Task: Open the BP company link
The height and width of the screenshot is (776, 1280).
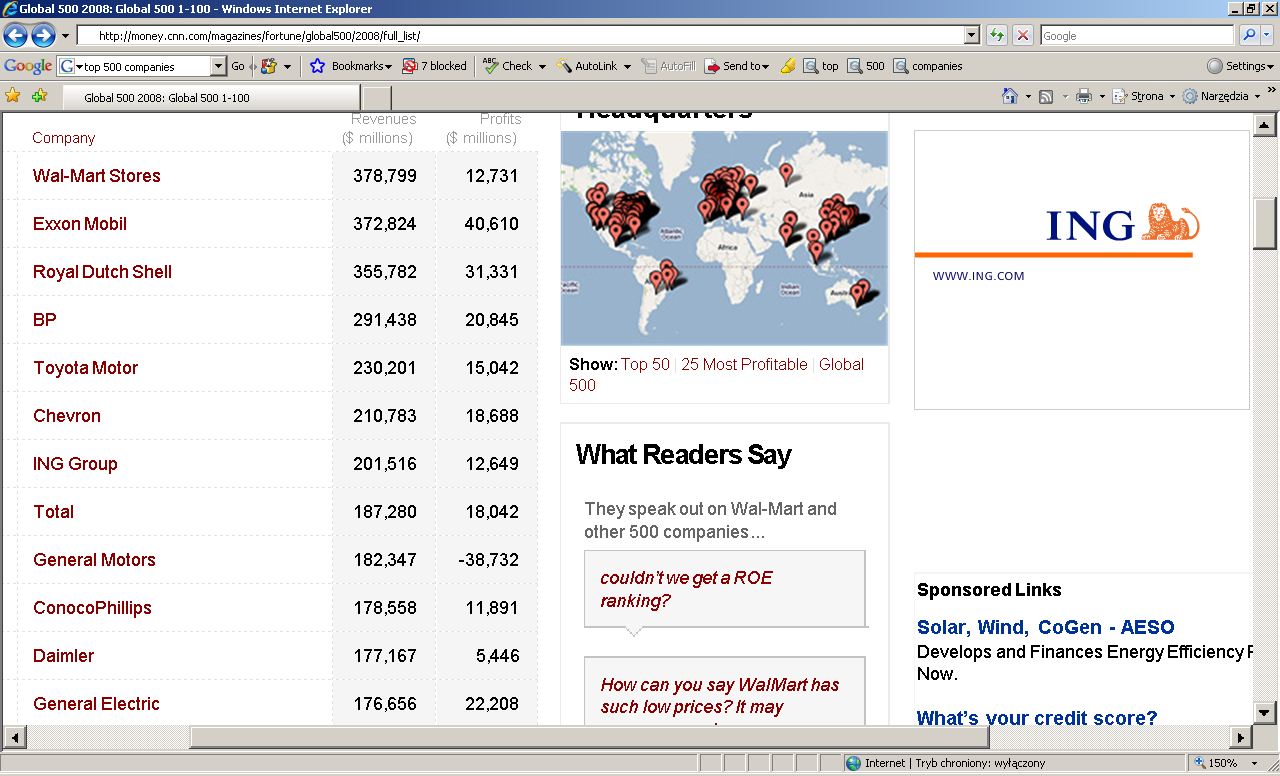Action: click(x=45, y=320)
